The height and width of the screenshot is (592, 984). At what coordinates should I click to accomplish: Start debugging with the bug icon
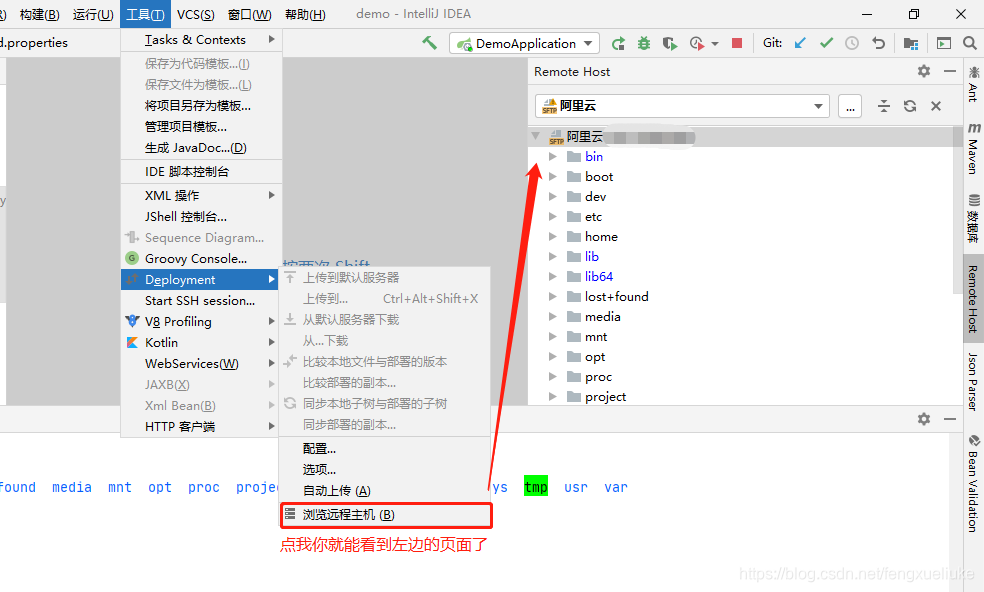(x=644, y=43)
